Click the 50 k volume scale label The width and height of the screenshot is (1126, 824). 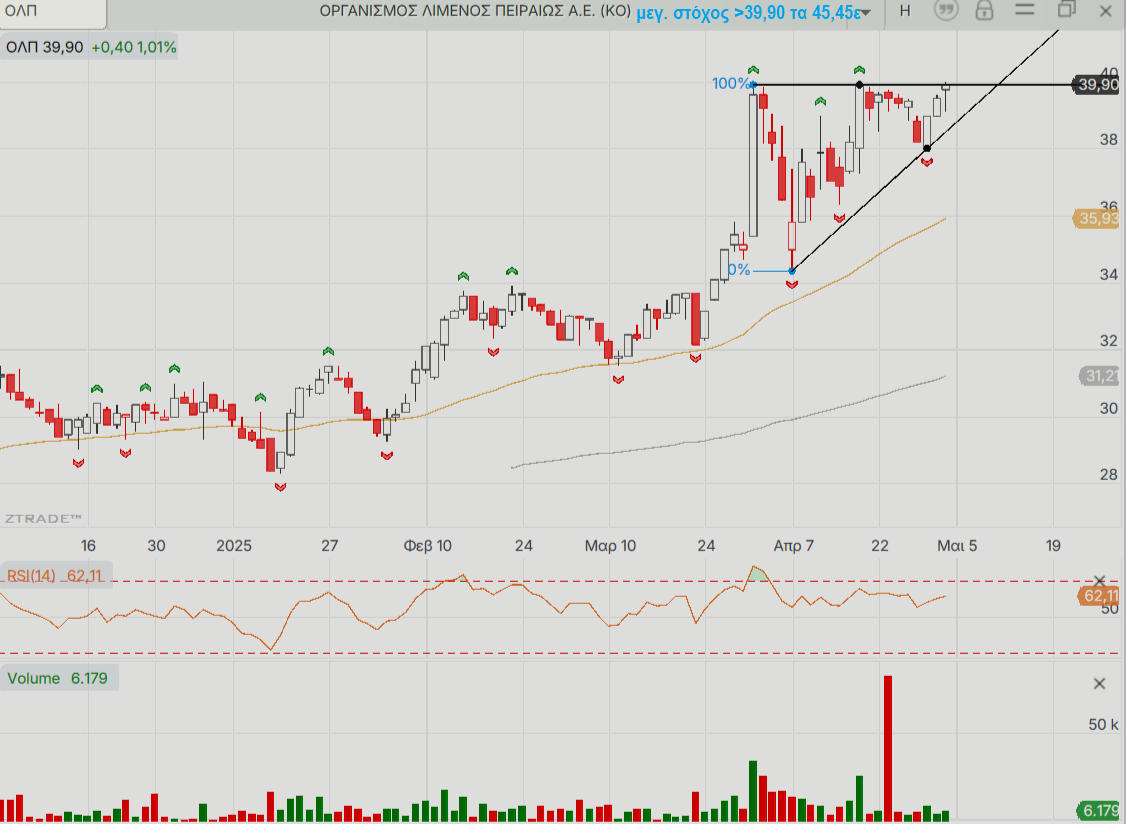pos(1103,724)
